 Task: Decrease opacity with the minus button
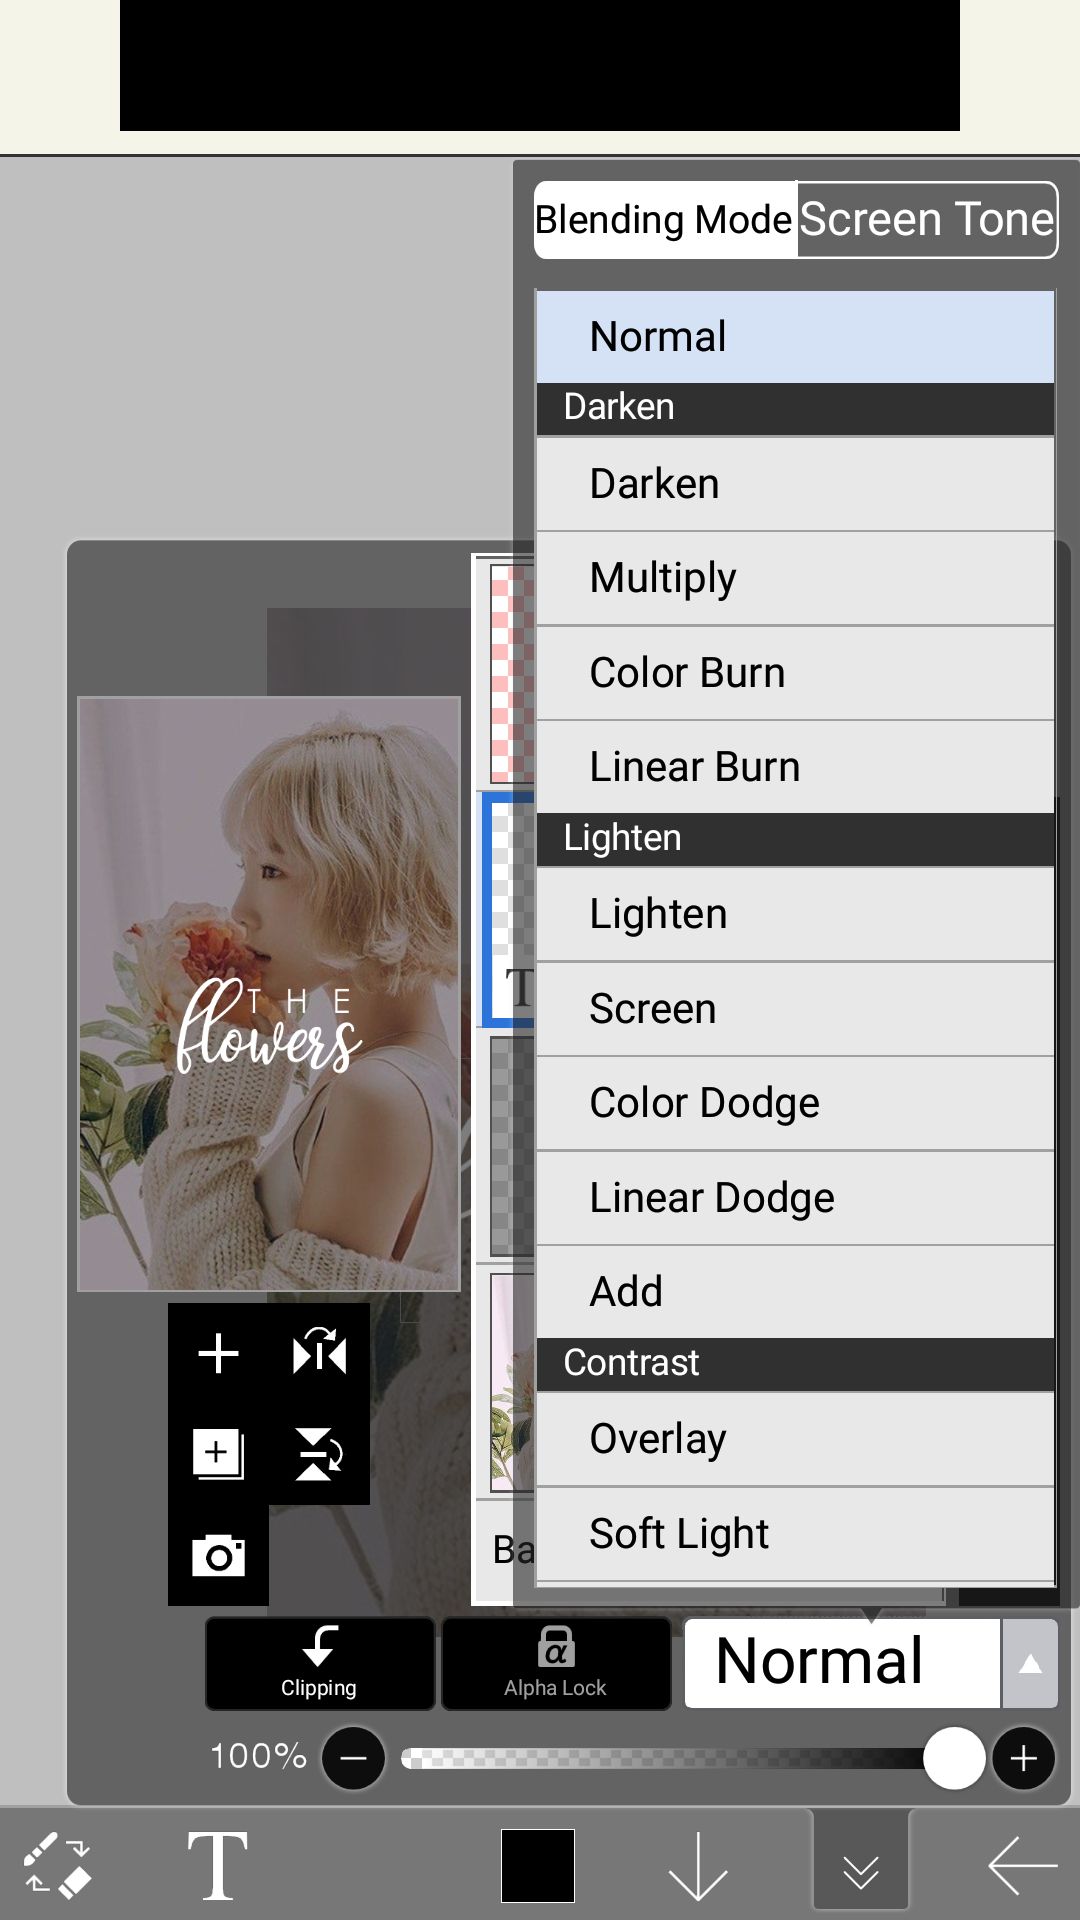353,1758
